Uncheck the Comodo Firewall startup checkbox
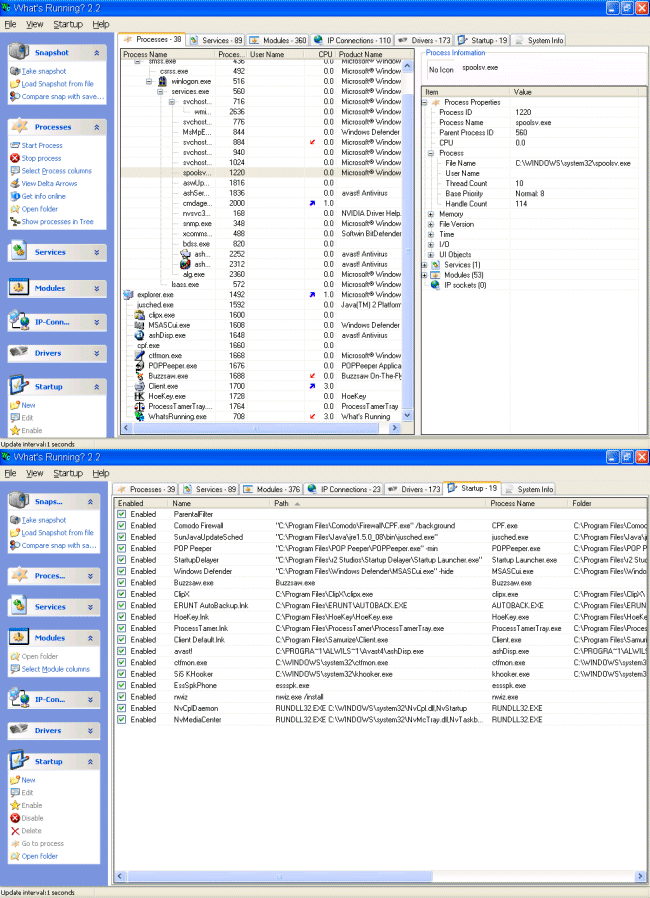 tap(121, 526)
